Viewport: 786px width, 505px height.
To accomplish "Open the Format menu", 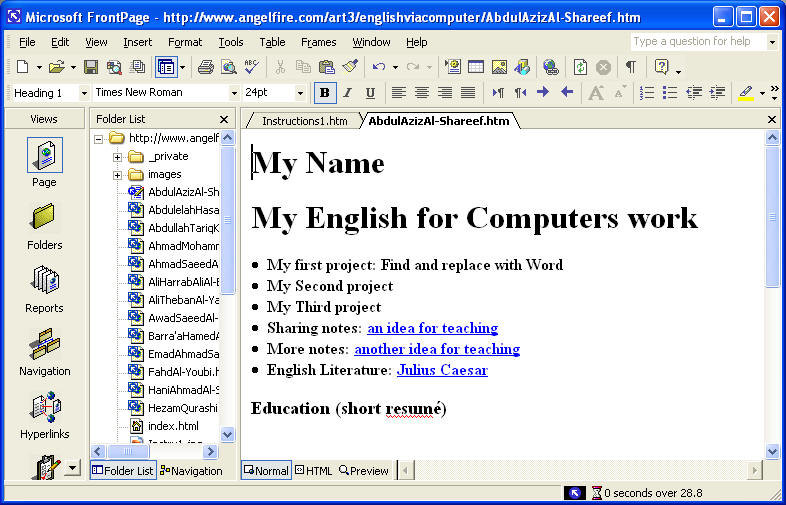I will (185, 42).
